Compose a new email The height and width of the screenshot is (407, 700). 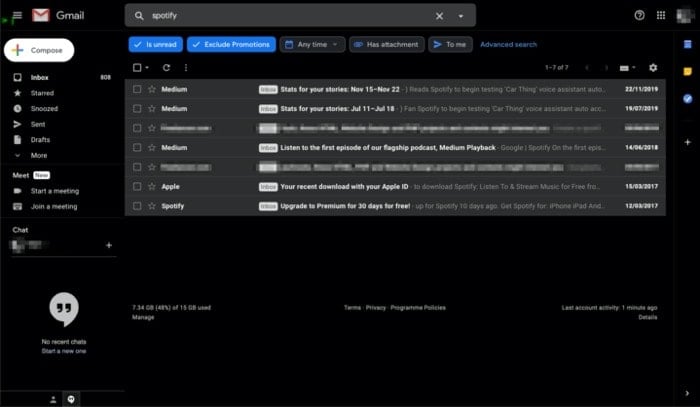pyautogui.click(x=39, y=50)
